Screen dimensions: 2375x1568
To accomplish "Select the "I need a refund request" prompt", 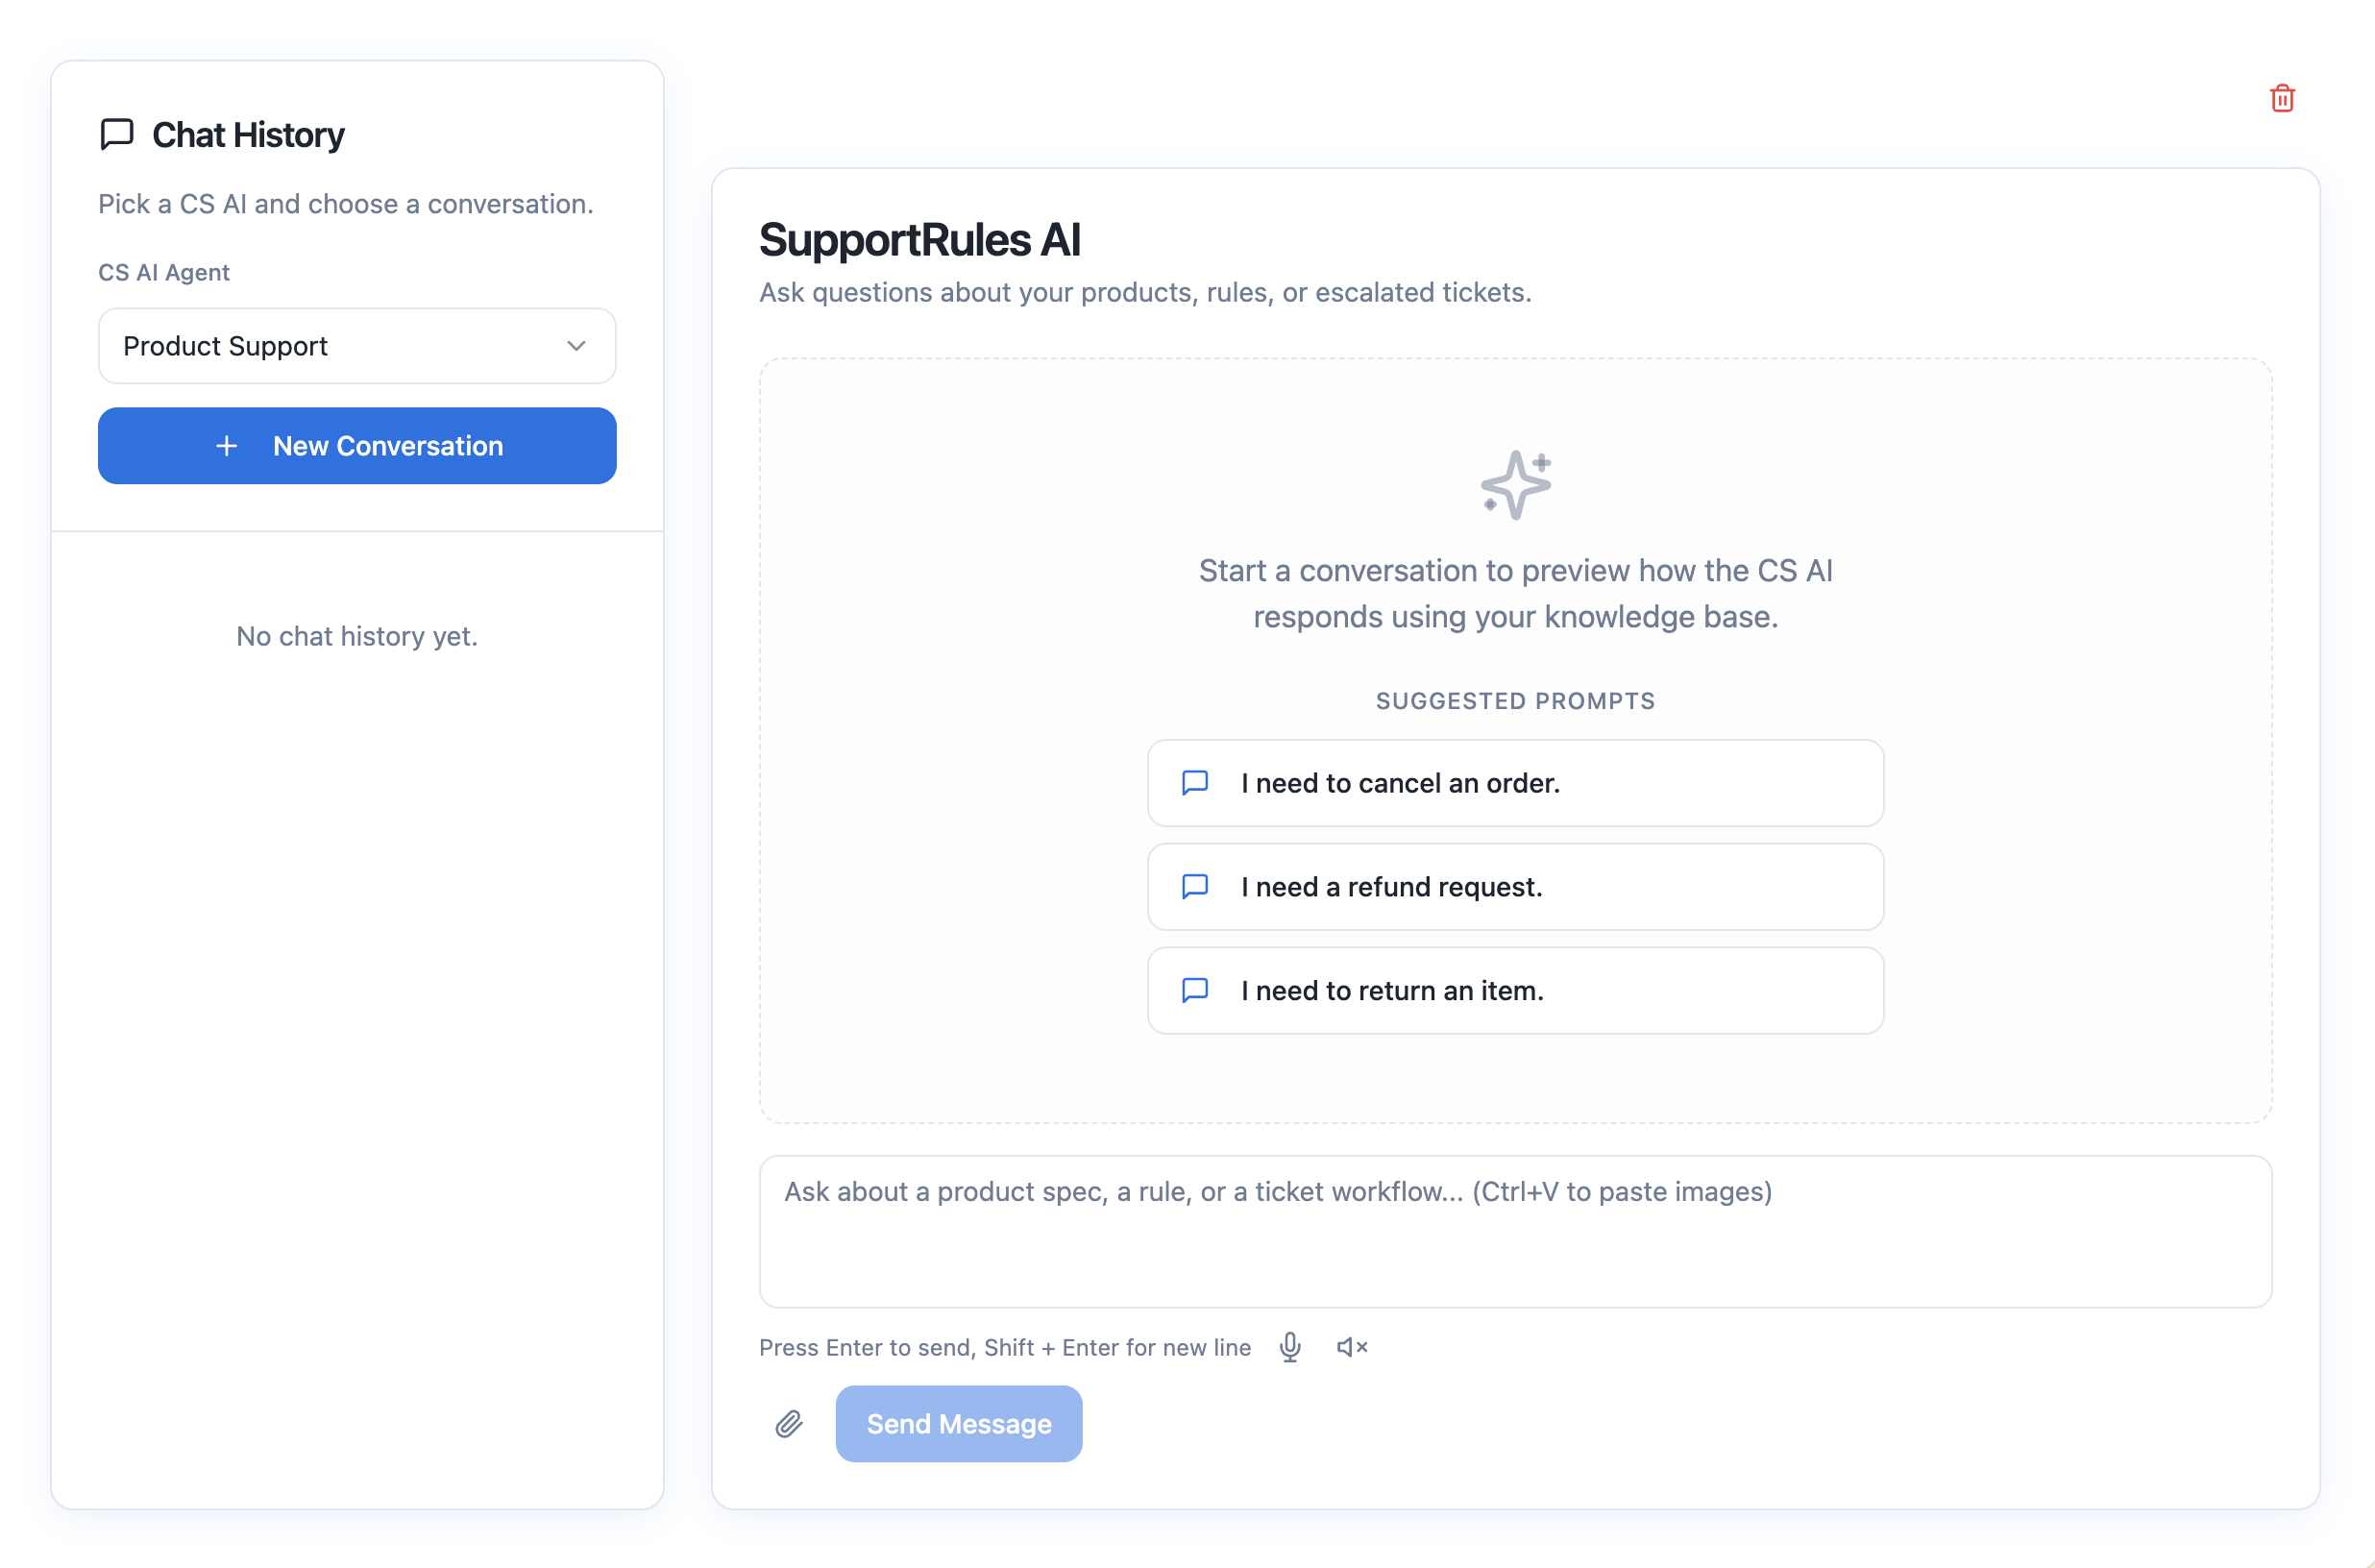I will coord(1514,886).
